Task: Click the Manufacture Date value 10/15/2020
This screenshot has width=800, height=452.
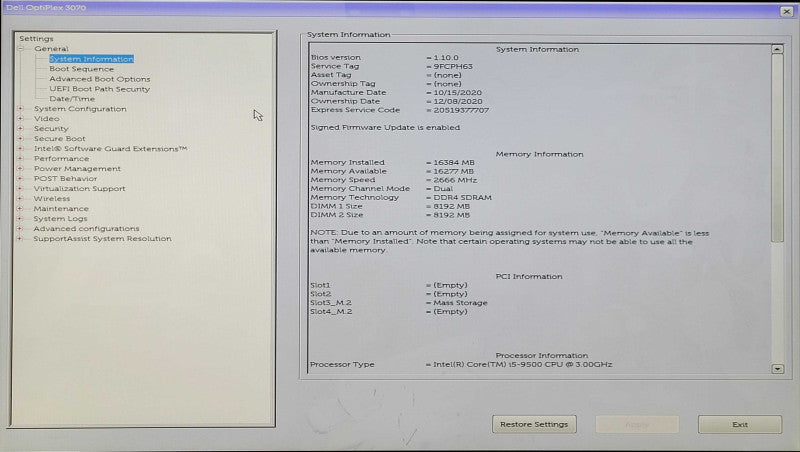Action: click(x=457, y=93)
